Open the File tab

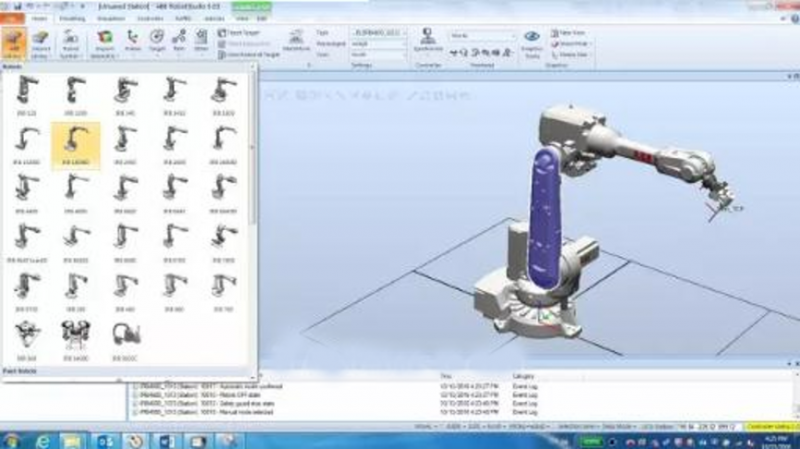(12, 18)
